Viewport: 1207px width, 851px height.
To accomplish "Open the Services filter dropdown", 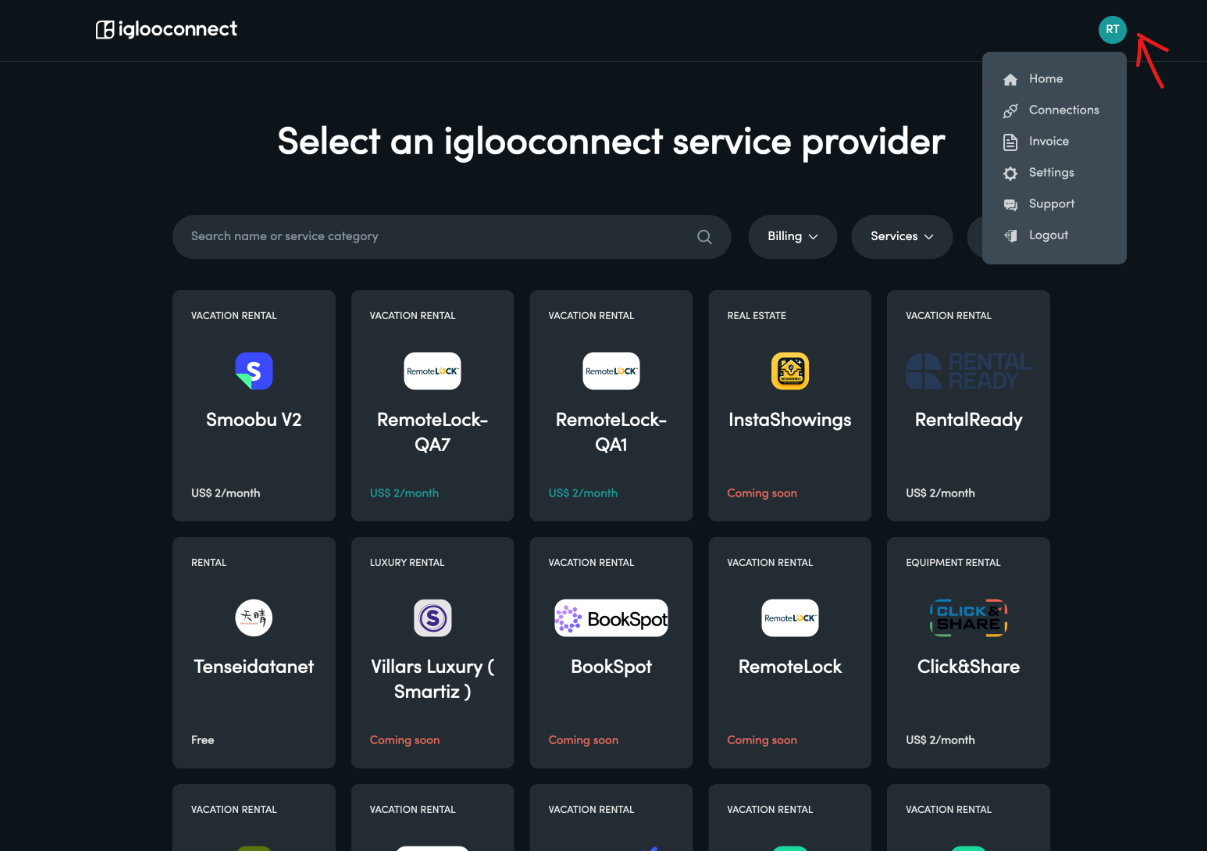I will point(902,237).
